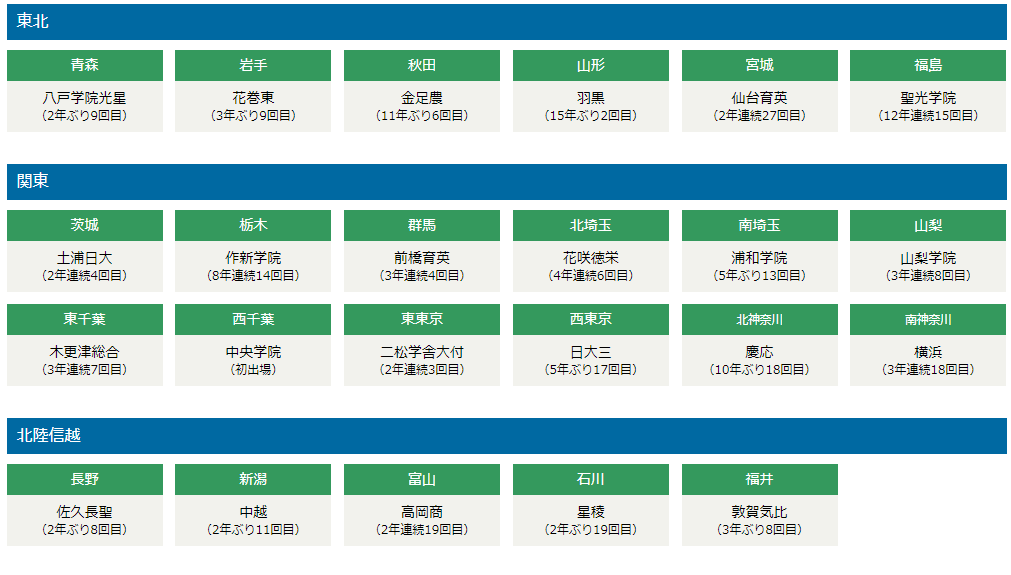Select the (2年ぶり19回目) text under 星稜
The width and height of the screenshot is (1011, 575).
[x=591, y=529]
